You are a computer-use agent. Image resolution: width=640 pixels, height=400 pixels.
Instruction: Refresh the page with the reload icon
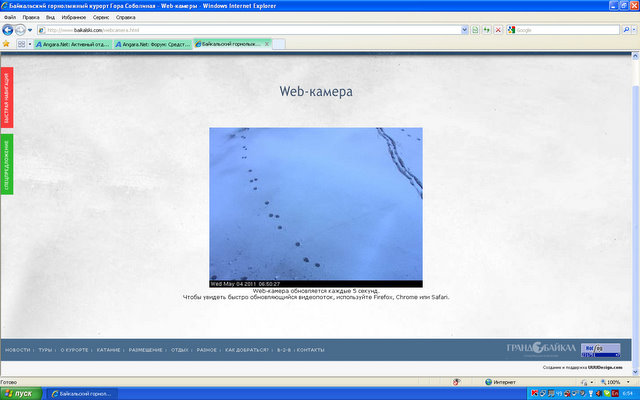coord(487,30)
